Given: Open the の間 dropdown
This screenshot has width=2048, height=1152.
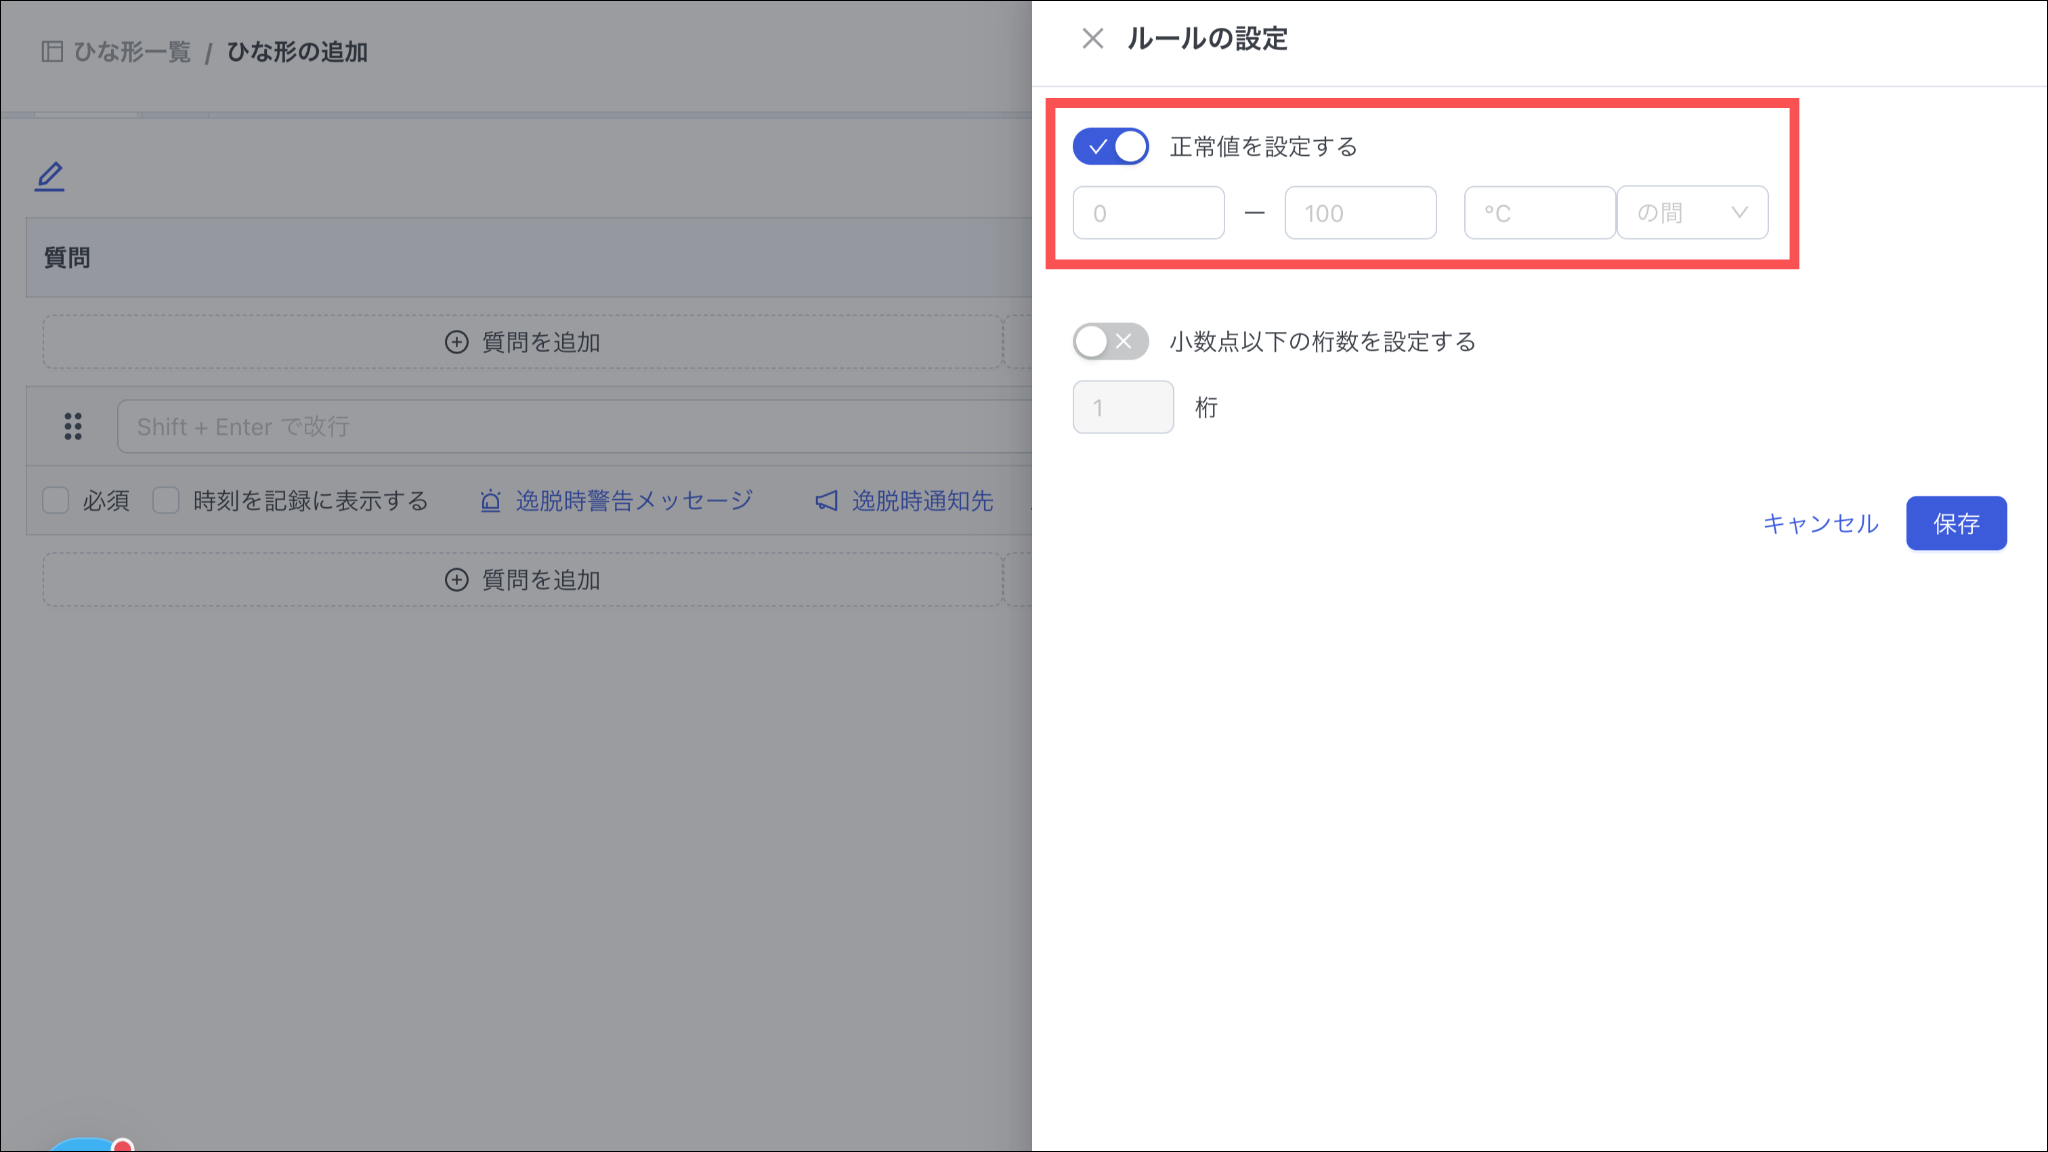Looking at the screenshot, I should (x=1692, y=213).
